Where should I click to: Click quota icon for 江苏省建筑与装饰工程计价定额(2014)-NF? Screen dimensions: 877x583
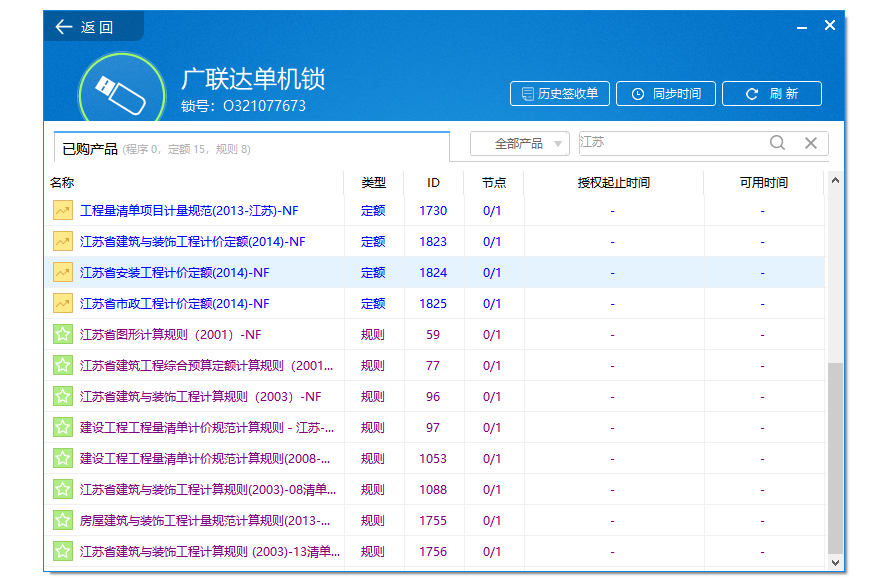click(x=63, y=241)
